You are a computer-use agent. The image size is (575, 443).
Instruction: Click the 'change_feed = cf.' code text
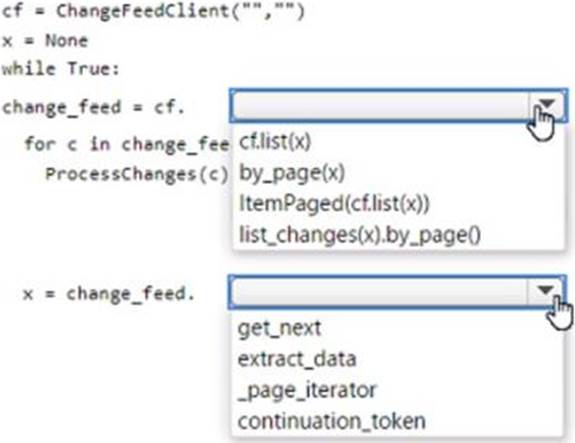(x=94, y=107)
